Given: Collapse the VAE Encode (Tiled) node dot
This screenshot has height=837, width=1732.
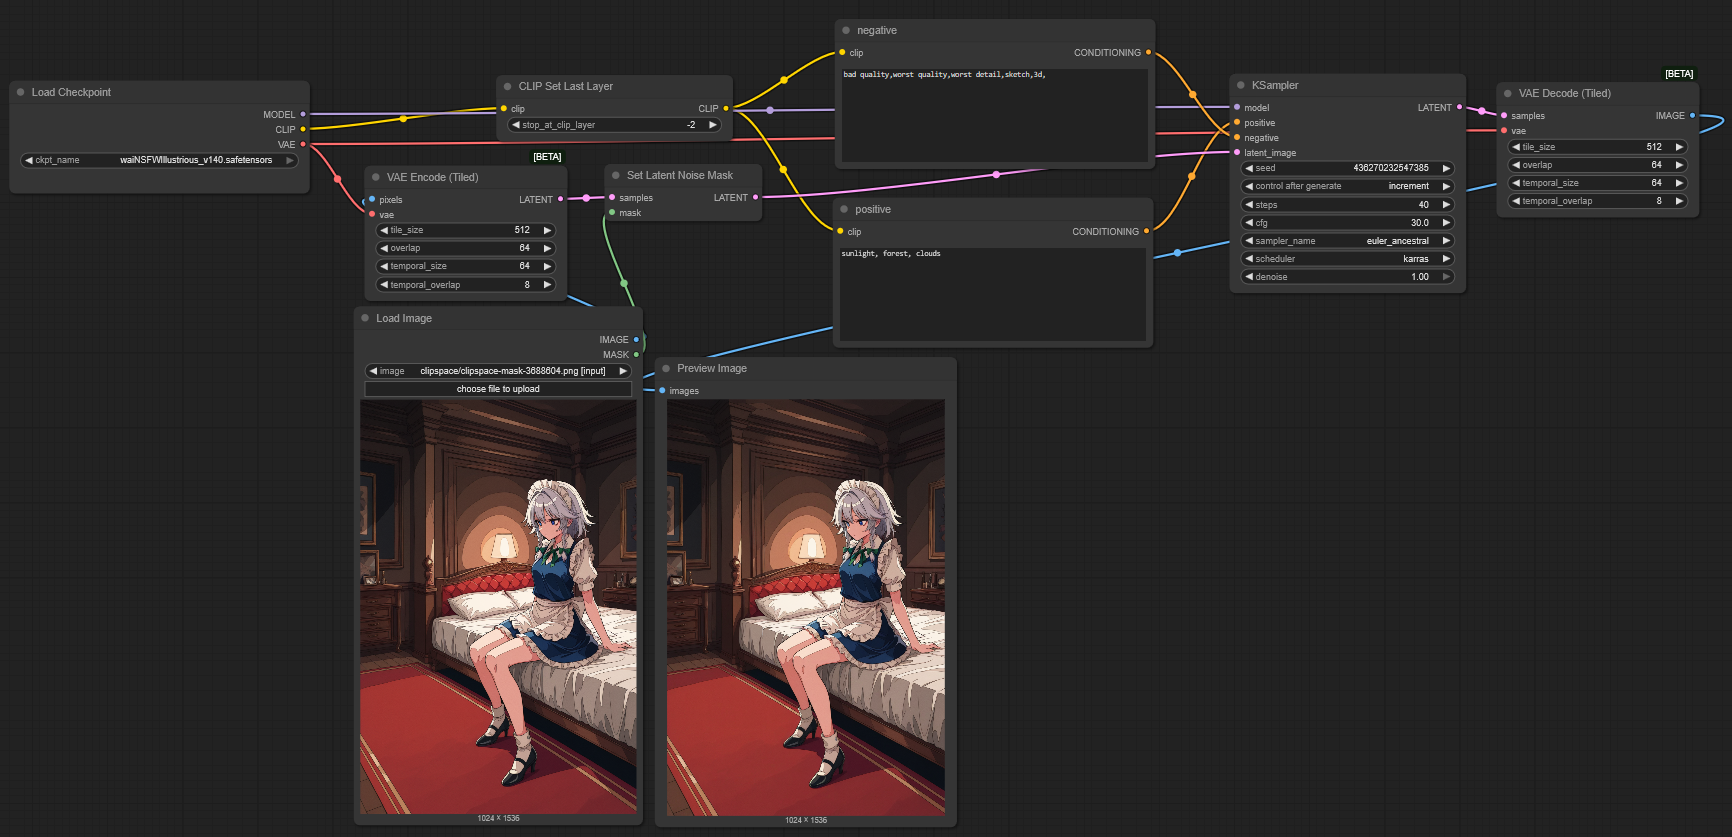Looking at the screenshot, I should (x=376, y=177).
